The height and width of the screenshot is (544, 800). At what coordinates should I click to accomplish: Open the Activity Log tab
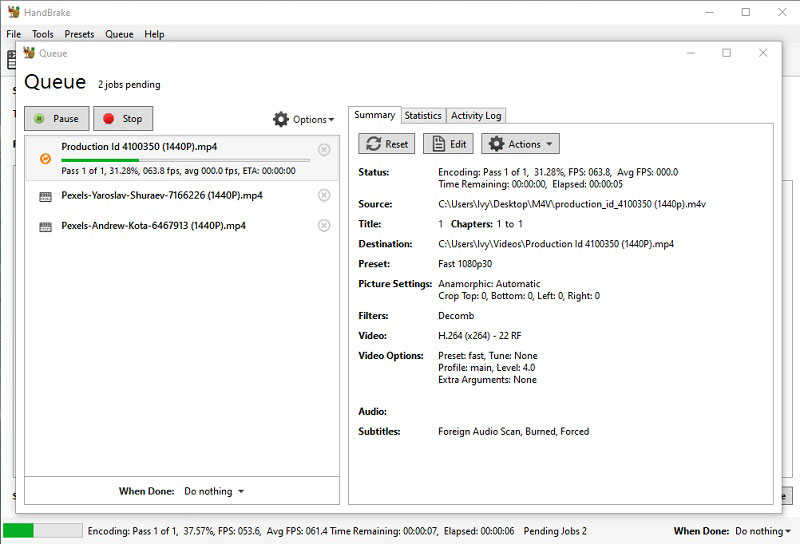476,116
